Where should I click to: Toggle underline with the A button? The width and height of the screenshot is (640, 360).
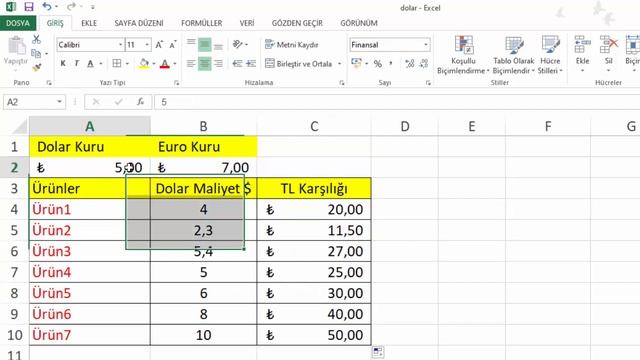90,64
